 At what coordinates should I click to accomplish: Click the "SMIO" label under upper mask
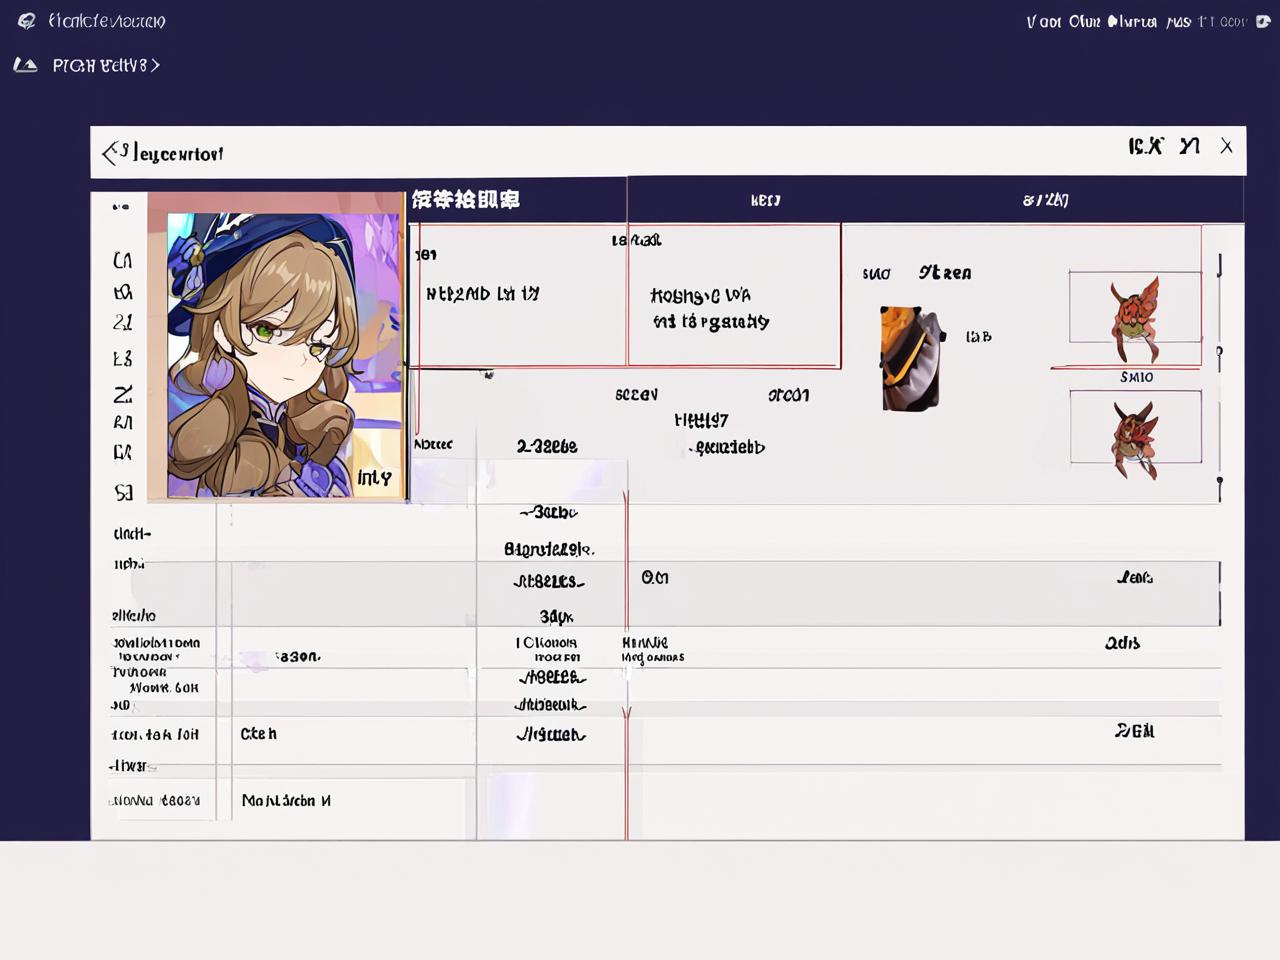pyautogui.click(x=1137, y=377)
